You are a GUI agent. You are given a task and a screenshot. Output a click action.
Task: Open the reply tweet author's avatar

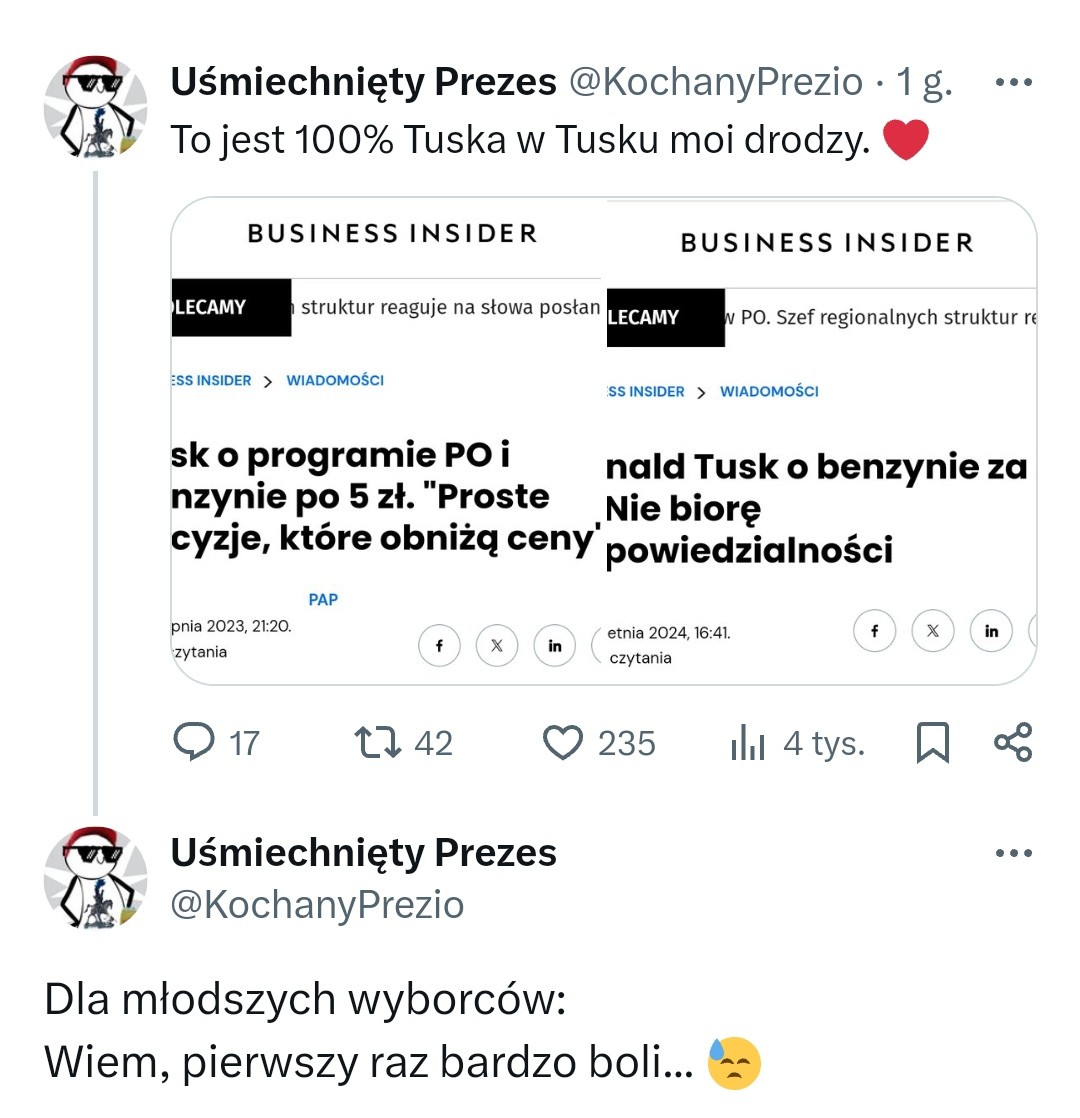(96, 878)
